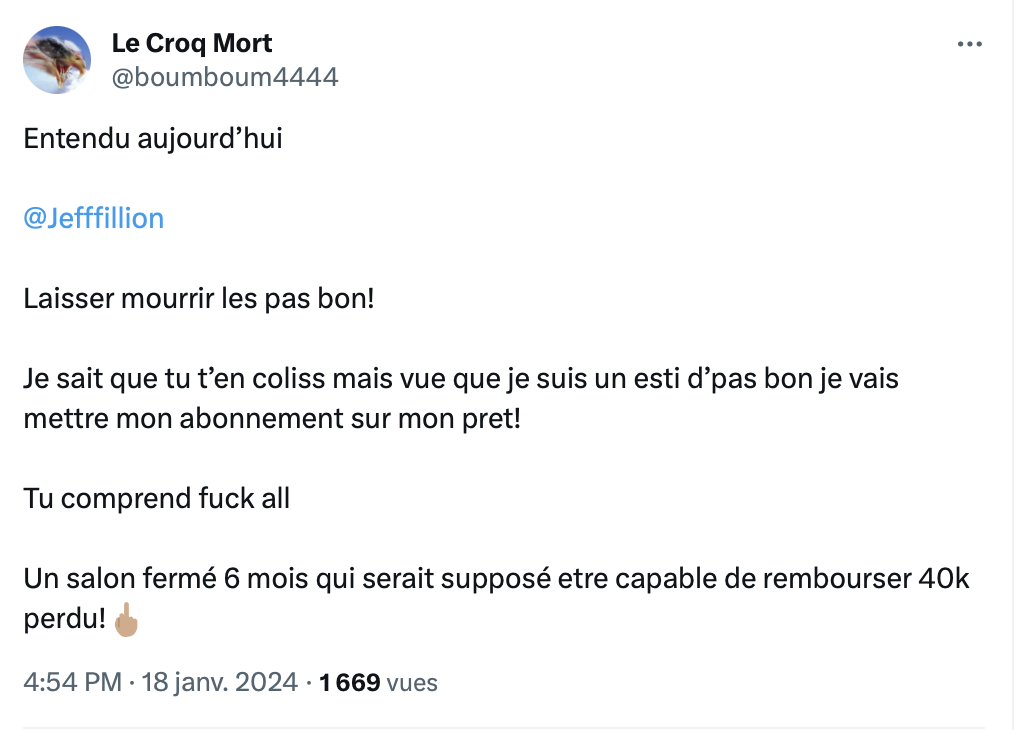Viewport: 1022px width, 730px height.
Task: Open the three-dot more options menu
Action: click(x=969, y=44)
